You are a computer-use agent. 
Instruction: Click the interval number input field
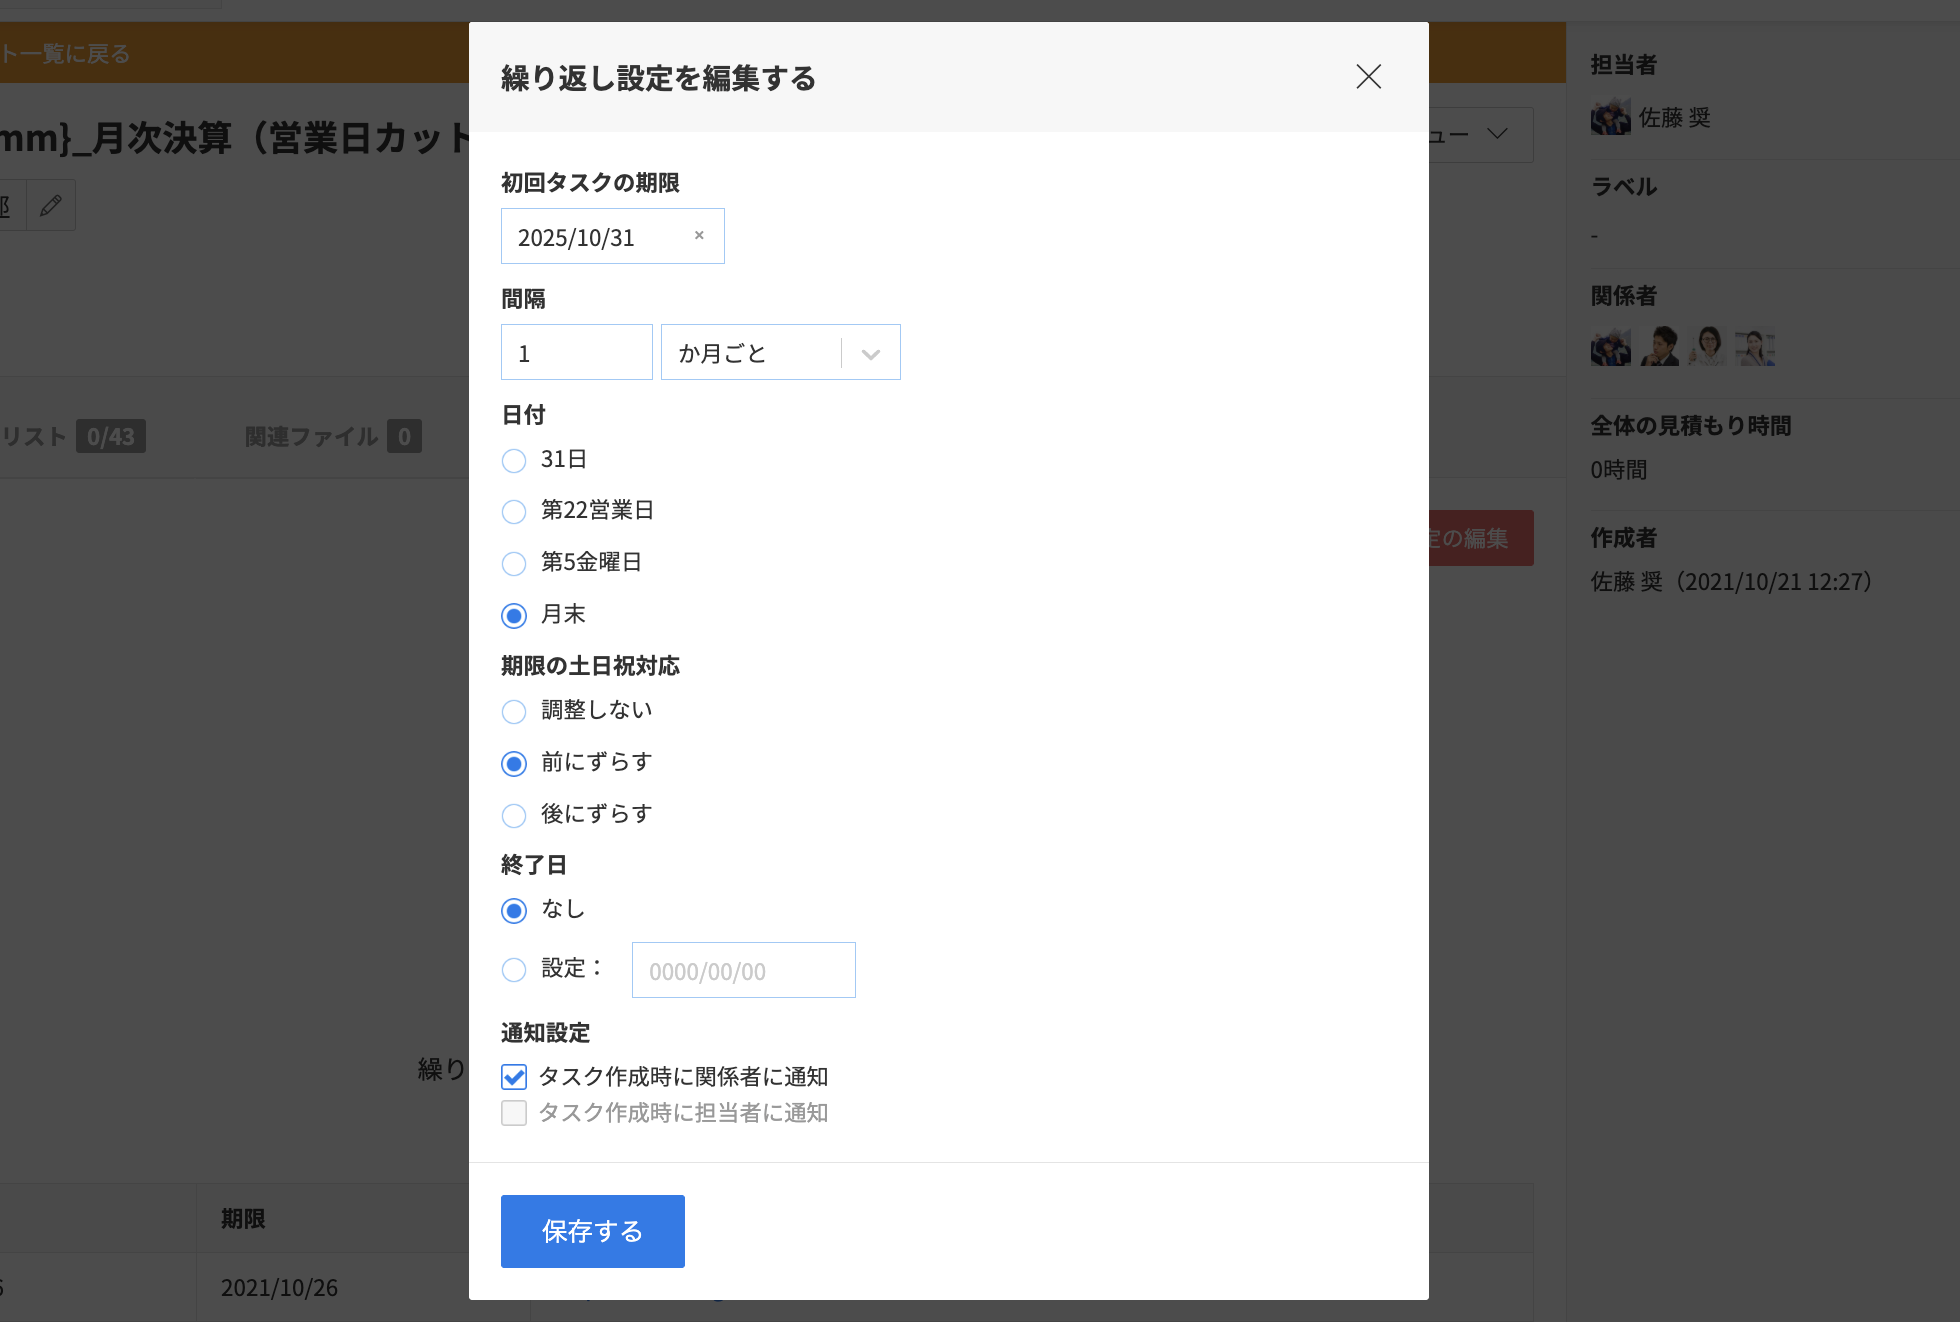(576, 353)
